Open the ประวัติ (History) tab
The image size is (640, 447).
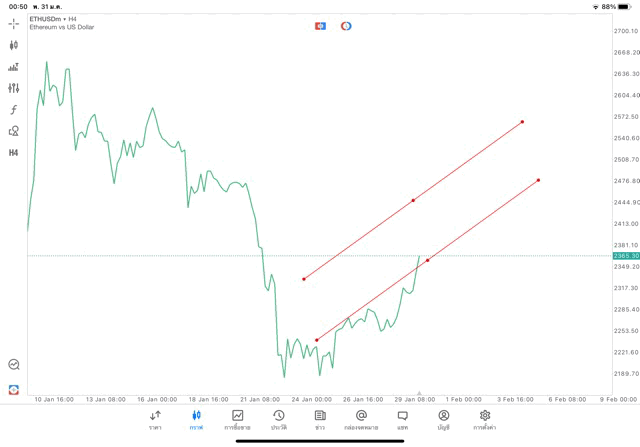coord(279,420)
